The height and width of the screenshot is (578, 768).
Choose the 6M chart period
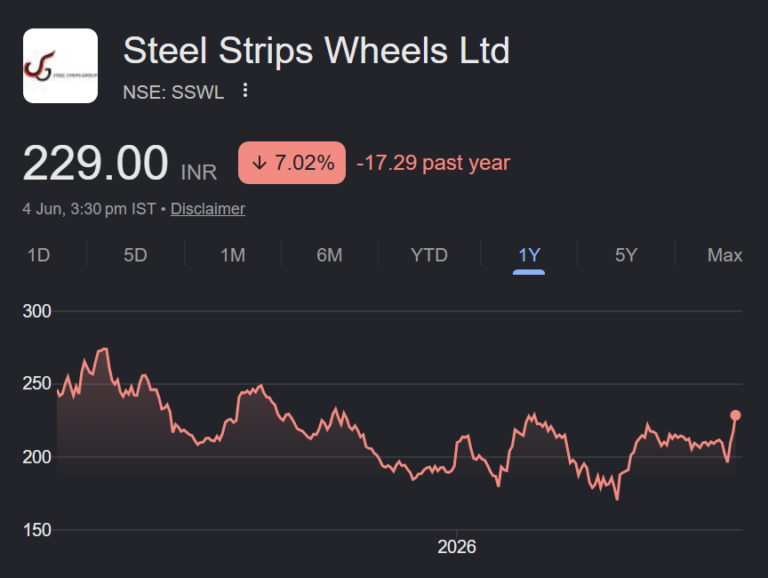point(329,255)
